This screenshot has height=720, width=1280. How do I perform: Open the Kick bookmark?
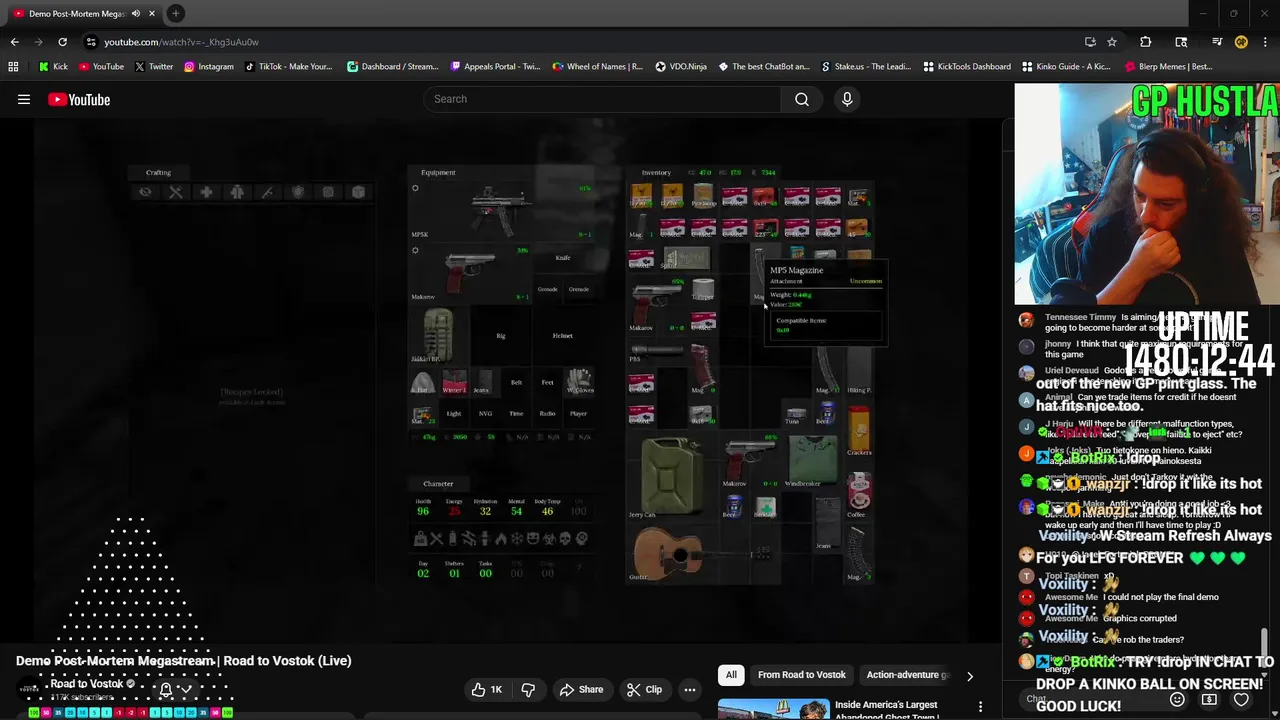(53, 66)
